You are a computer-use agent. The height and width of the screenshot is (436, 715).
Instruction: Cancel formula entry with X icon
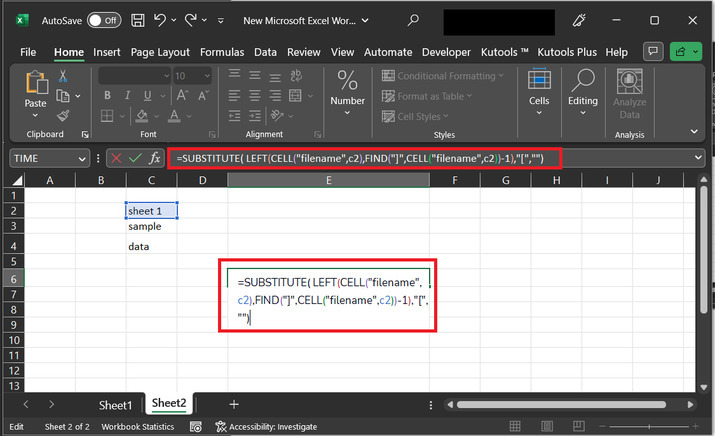(x=116, y=158)
